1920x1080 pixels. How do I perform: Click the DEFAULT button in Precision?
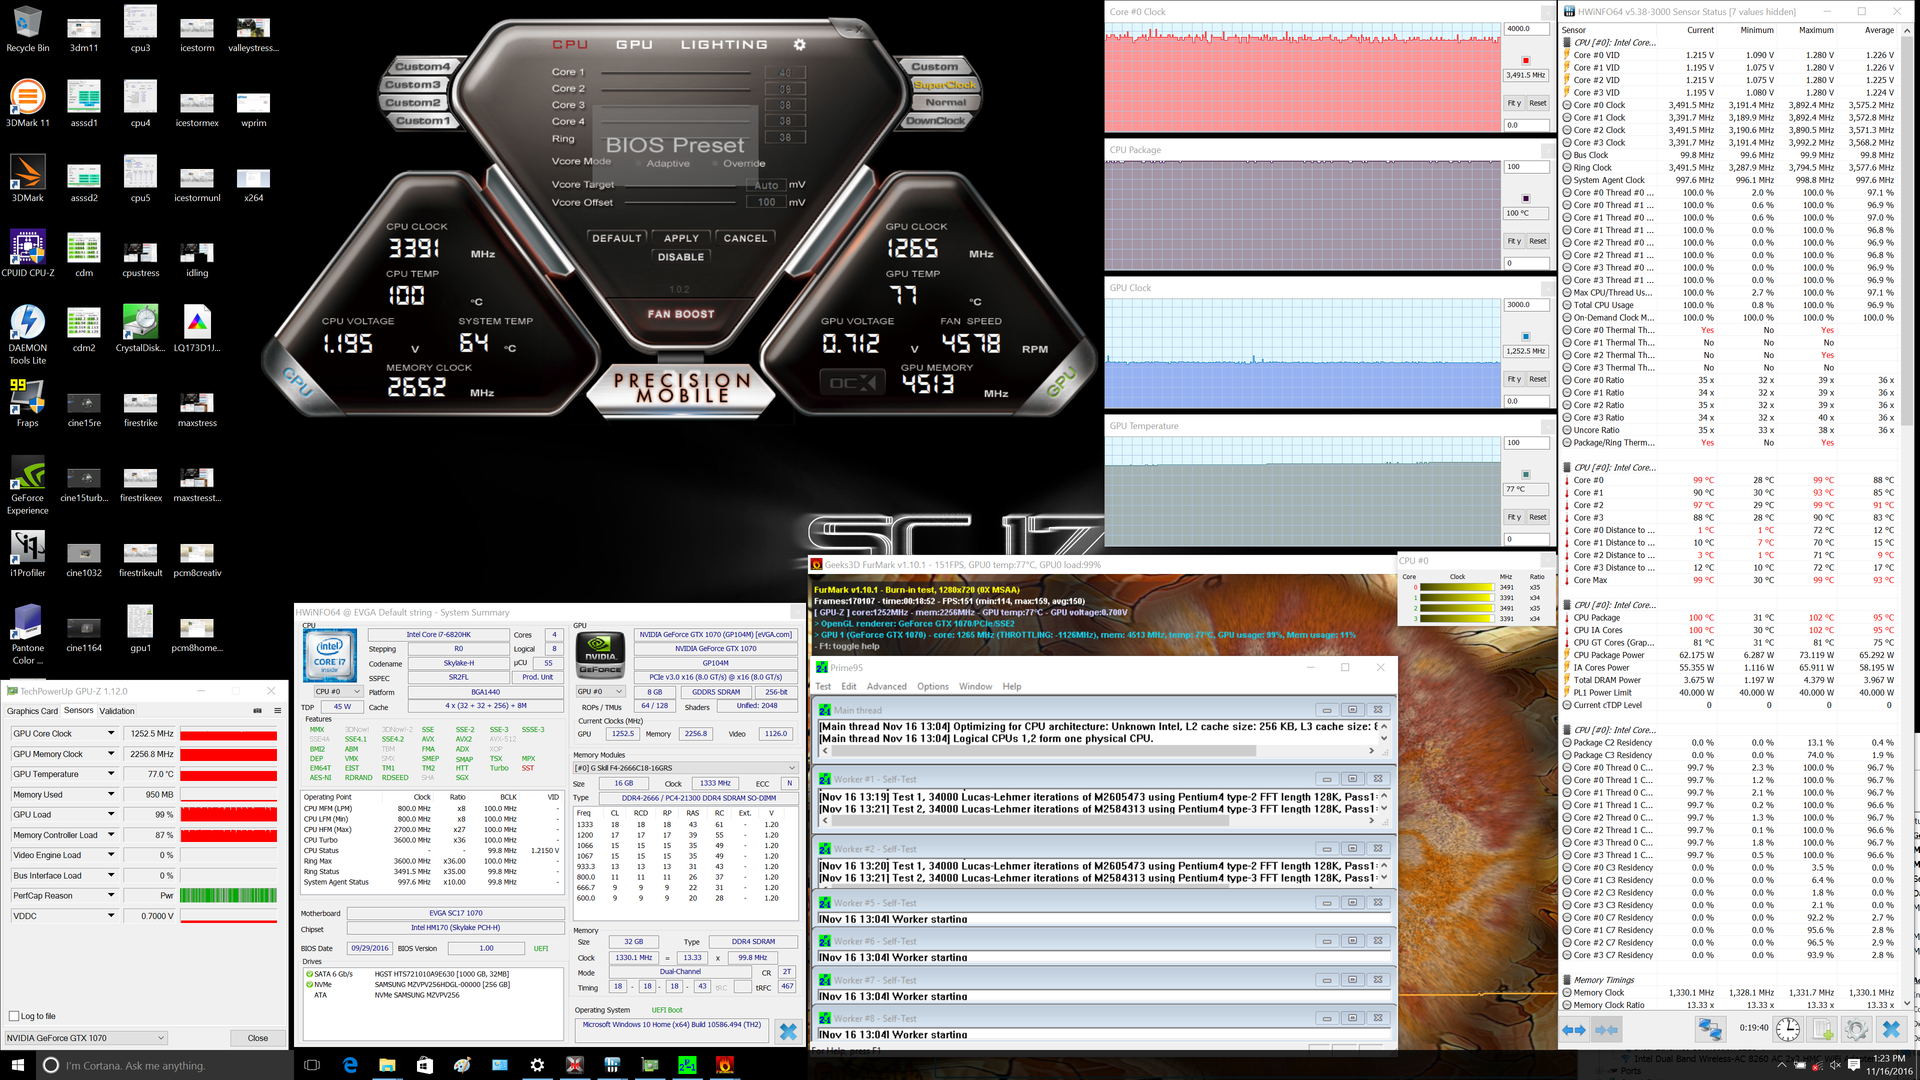(616, 238)
